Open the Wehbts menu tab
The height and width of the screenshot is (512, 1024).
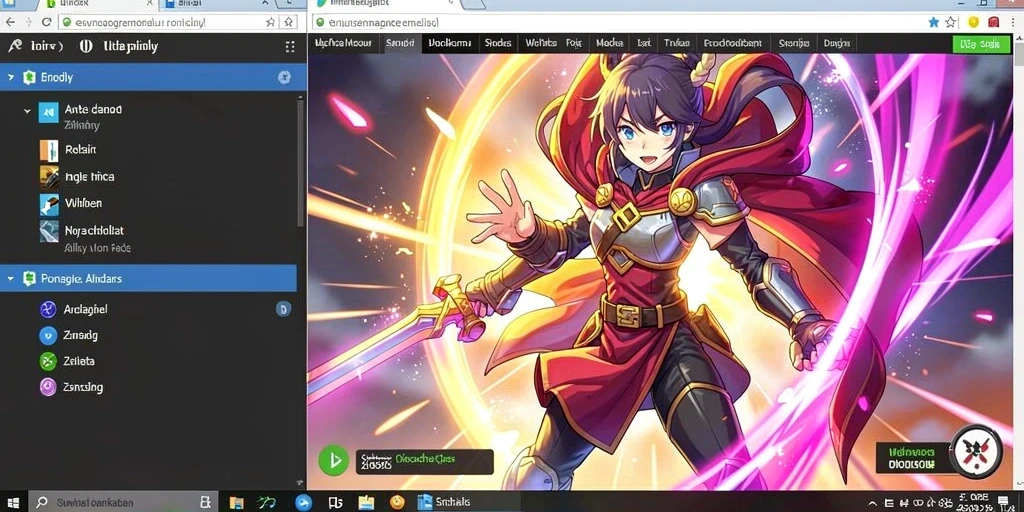[541, 44]
